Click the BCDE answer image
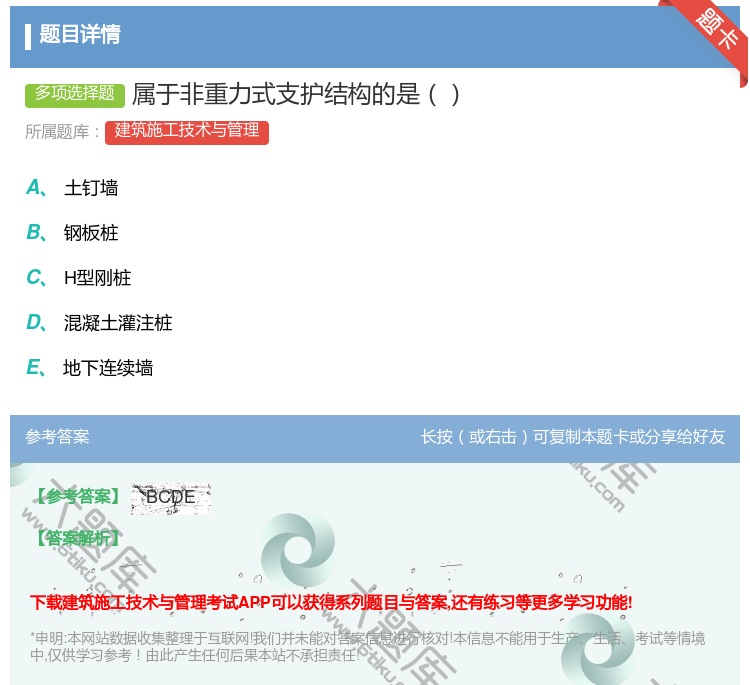 [171, 498]
